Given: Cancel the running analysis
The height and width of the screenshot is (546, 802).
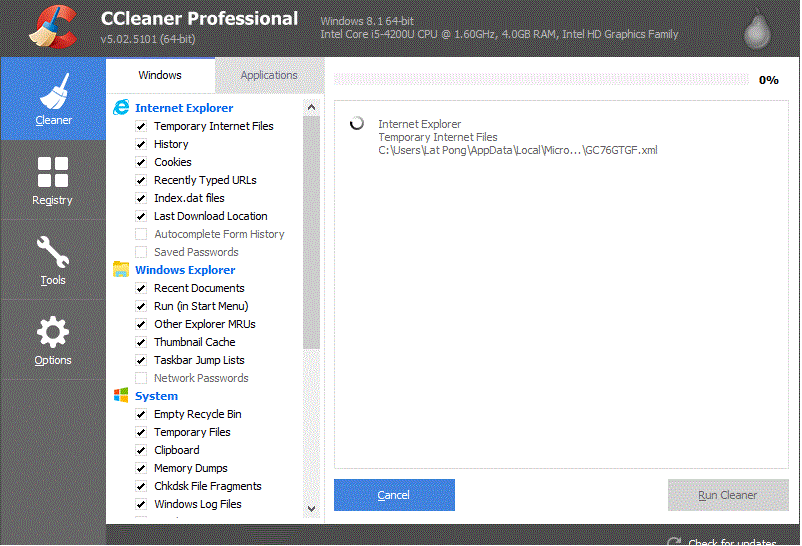Looking at the screenshot, I should (x=394, y=495).
